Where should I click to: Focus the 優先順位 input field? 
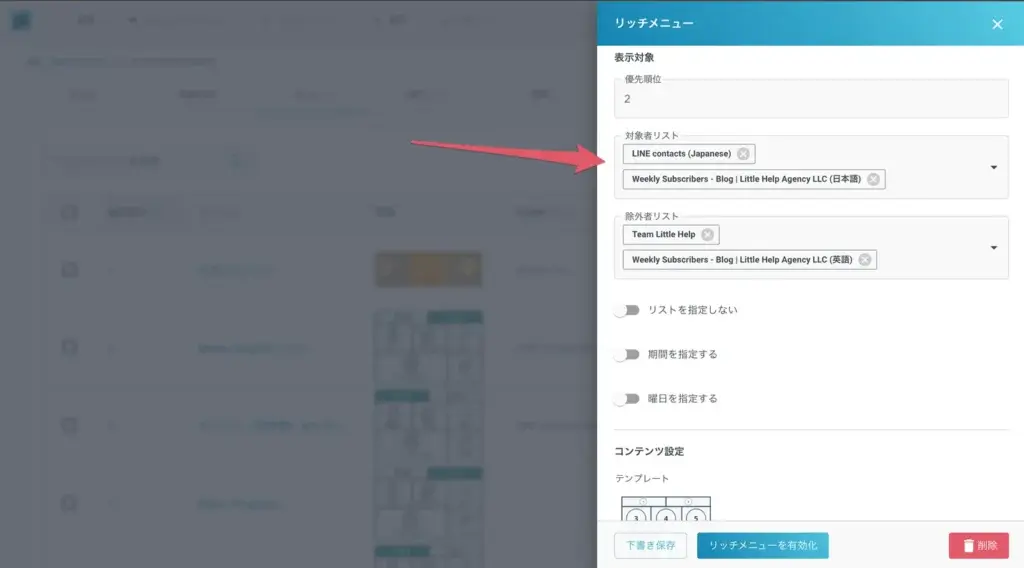point(810,99)
